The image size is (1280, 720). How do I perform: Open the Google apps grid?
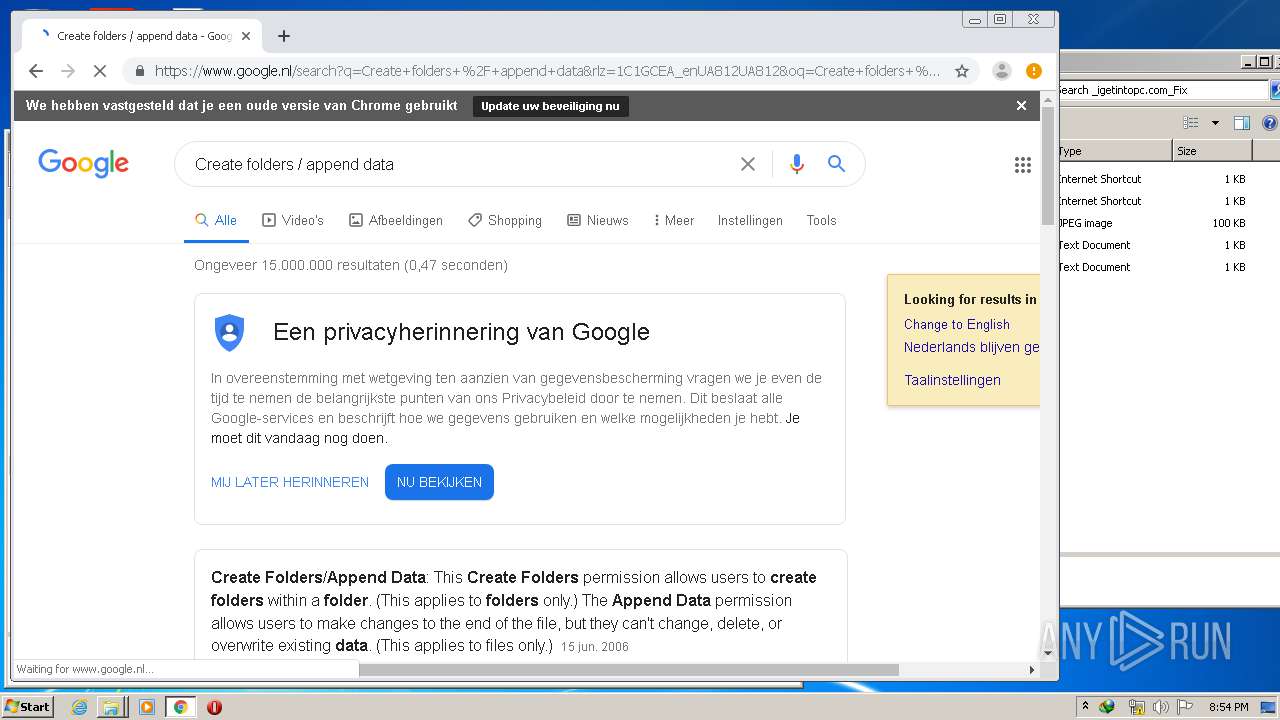1022,165
